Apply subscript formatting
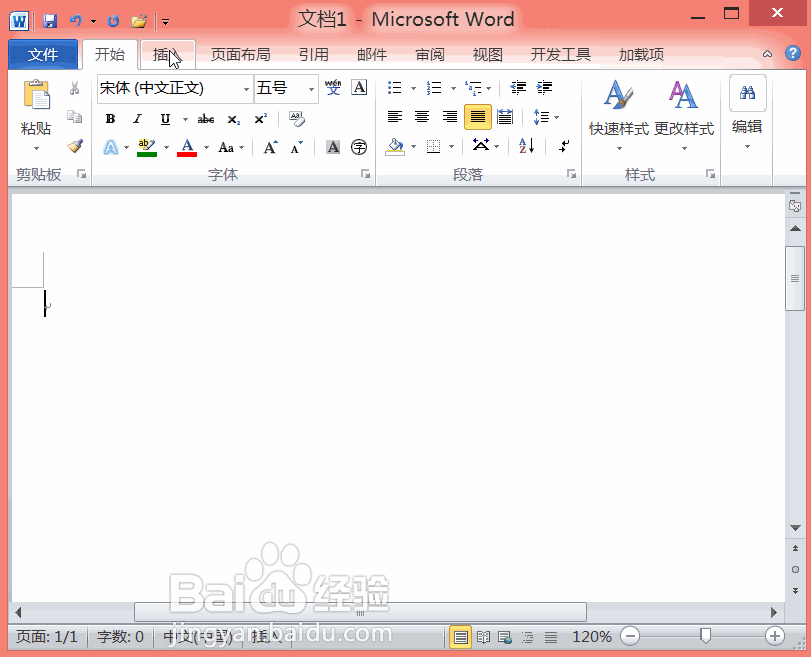Image resolution: width=811 pixels, height=657 pixels. (x=233, y=120)
